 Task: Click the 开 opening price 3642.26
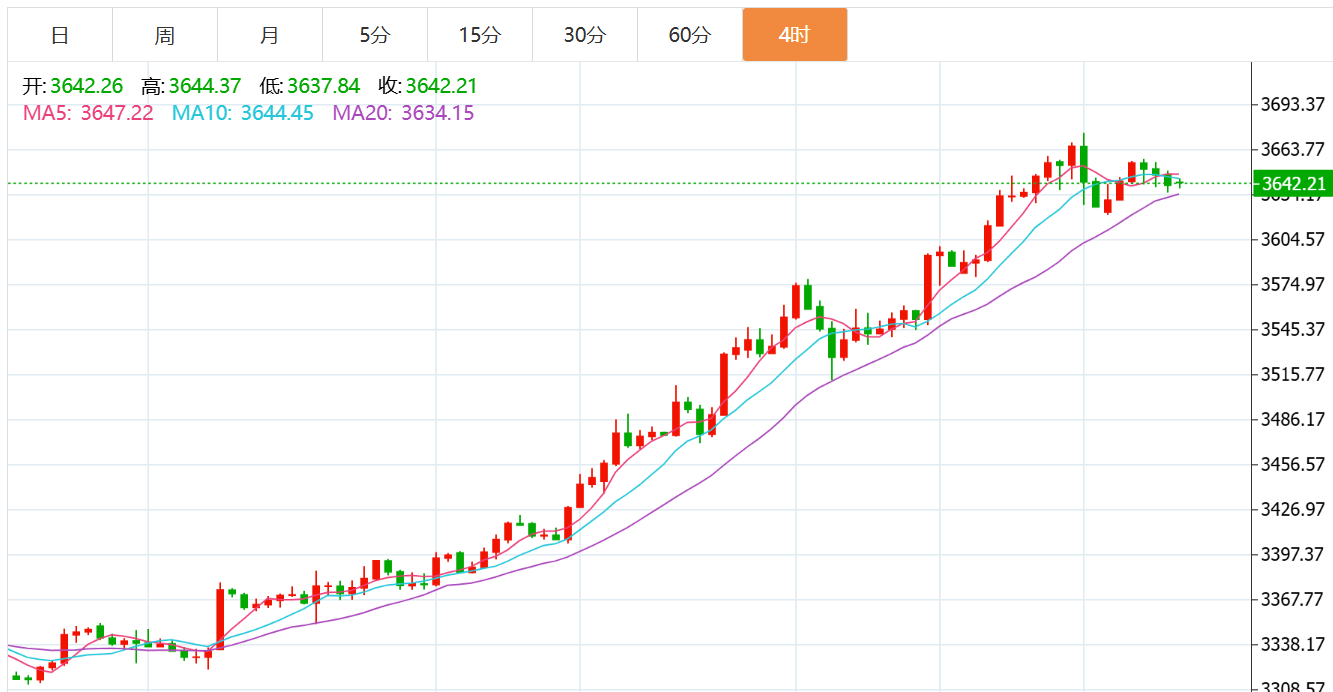coord(86,86)
